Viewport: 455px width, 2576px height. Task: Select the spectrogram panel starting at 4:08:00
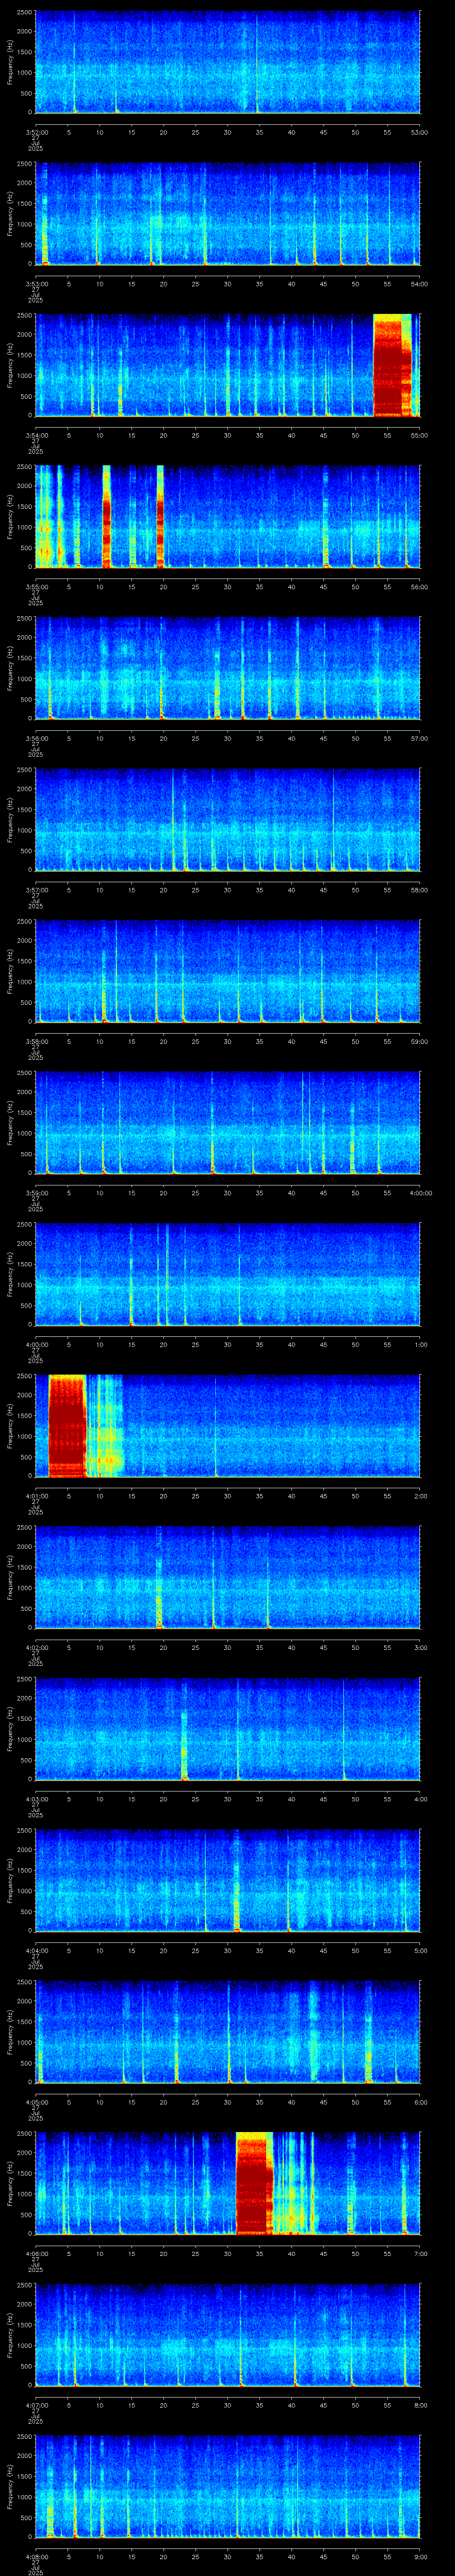pos(228,2487)
